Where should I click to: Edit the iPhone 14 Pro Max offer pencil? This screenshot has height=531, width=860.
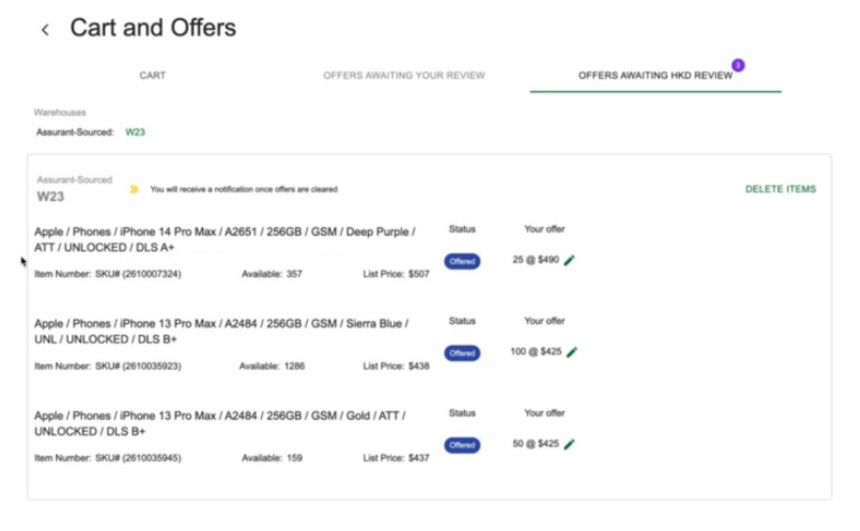[x=570, y=260]
